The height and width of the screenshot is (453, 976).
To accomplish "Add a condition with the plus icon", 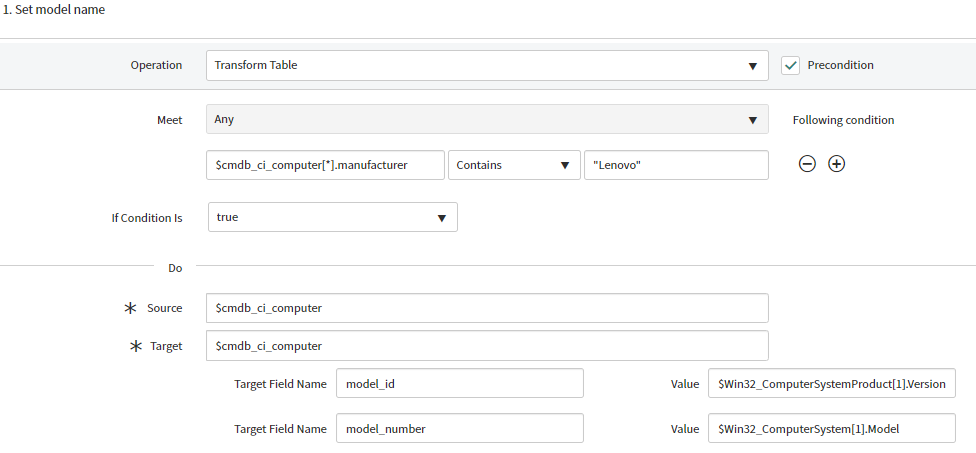I will click(x=837, y=164).
